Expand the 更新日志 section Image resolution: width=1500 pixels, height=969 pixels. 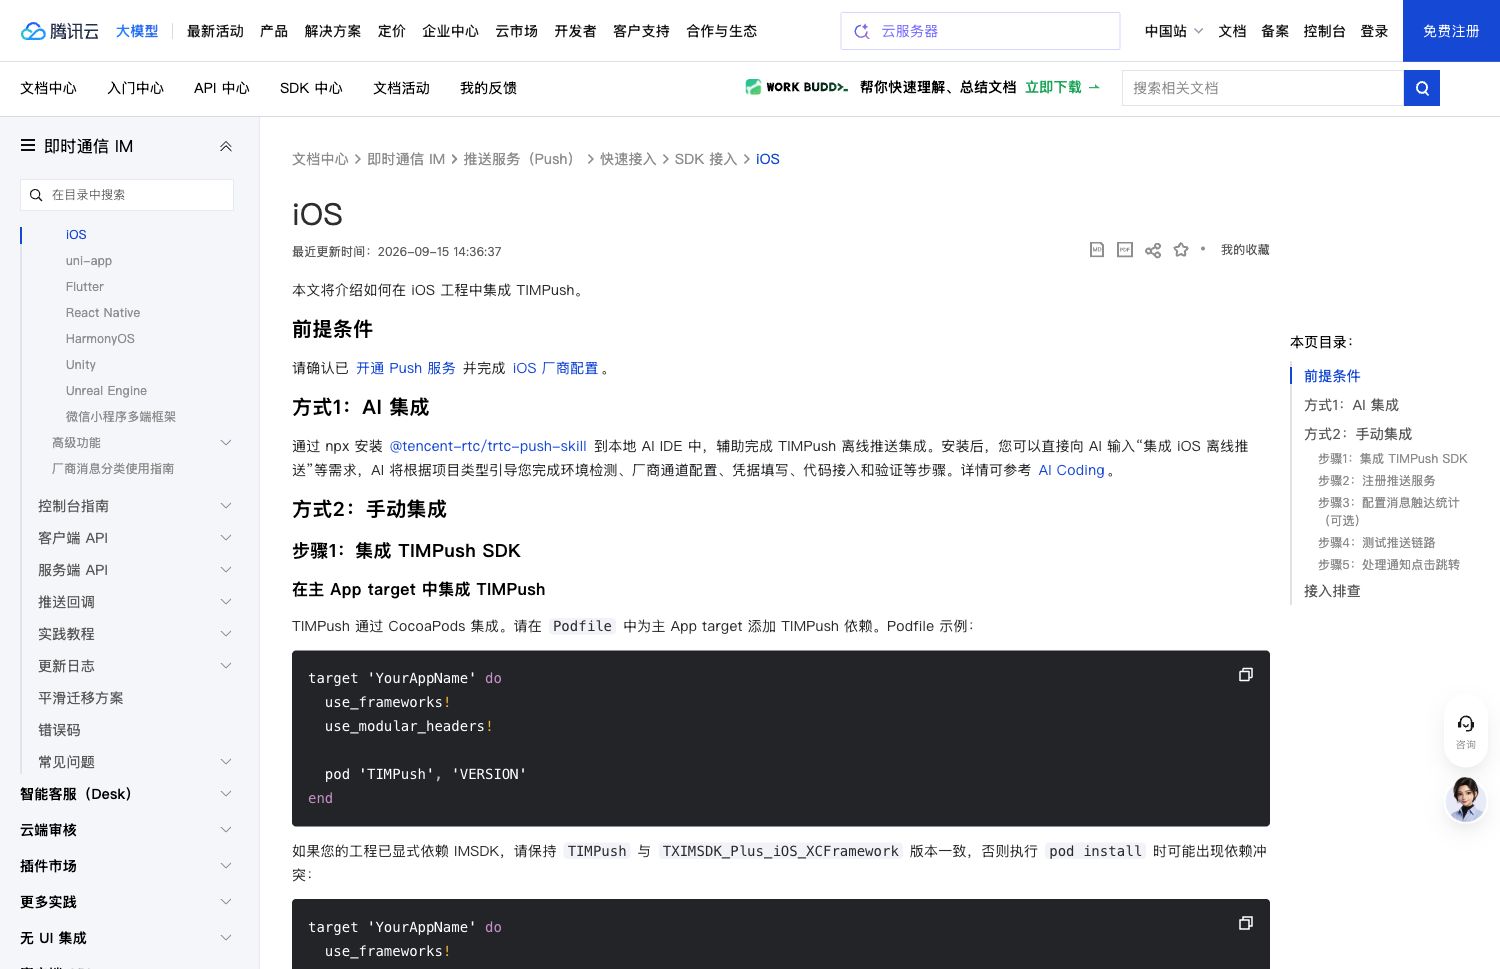226,666
